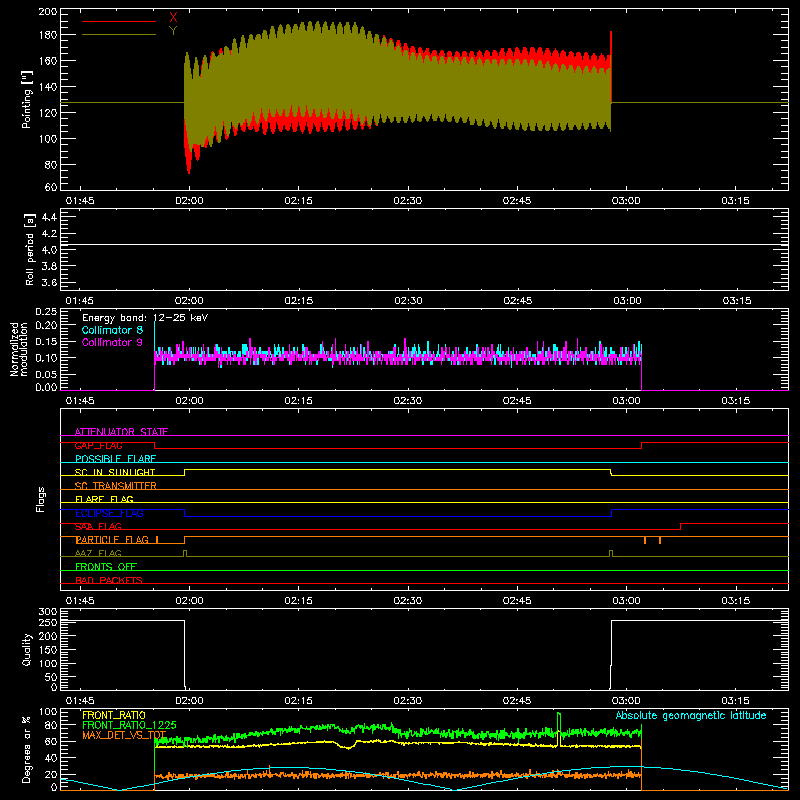Click the "Y" legend label
This screenshot has height=800, width=800.
pos(173,31)
